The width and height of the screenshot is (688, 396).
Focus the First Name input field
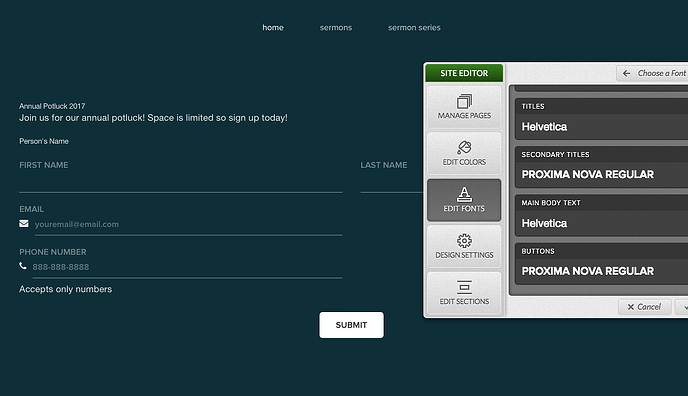click(x=181, y=182)
